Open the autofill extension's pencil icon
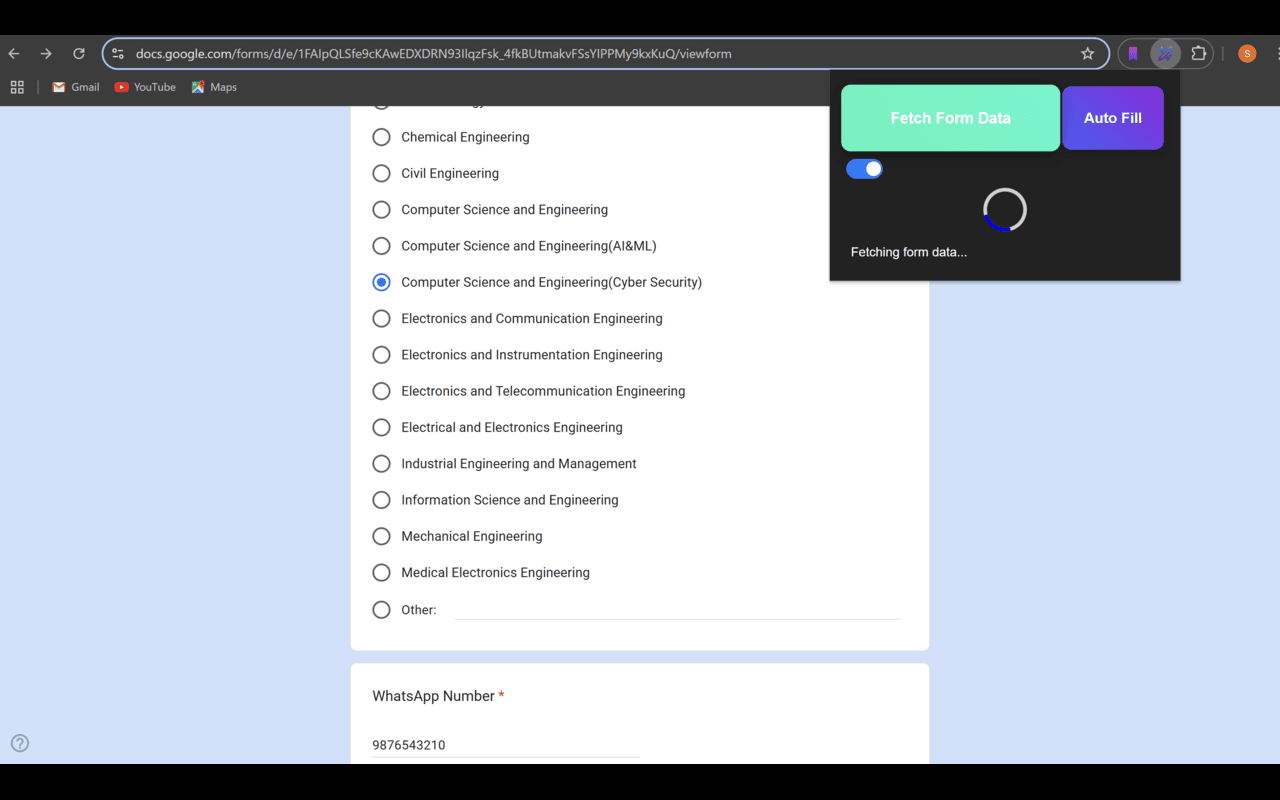 click(x=1165, y=53)
